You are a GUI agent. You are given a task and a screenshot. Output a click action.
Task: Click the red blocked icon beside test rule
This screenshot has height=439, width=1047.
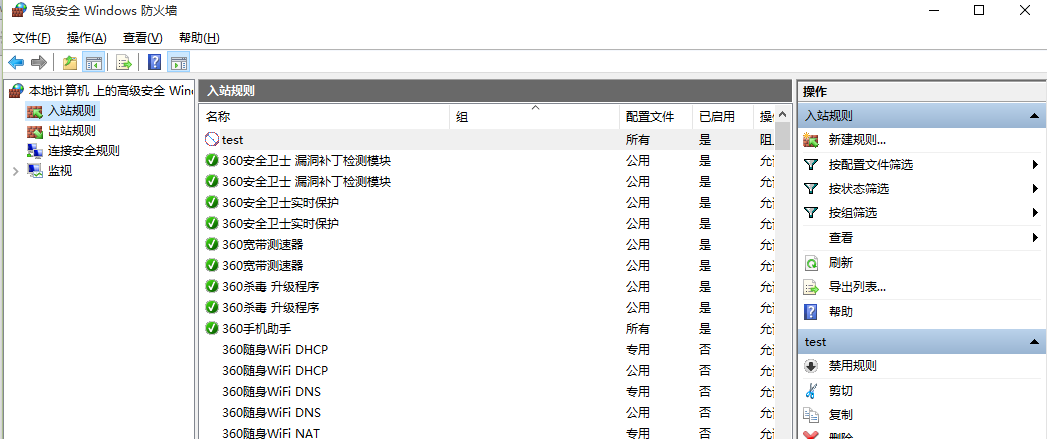[x=212, y=140]
